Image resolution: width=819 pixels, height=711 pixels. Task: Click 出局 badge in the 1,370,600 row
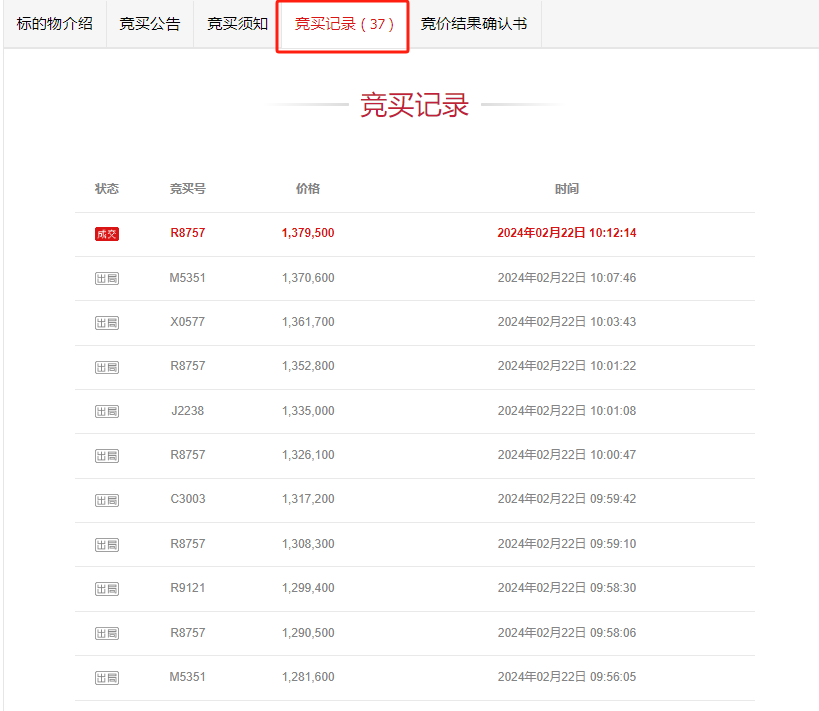pos(107,278)
